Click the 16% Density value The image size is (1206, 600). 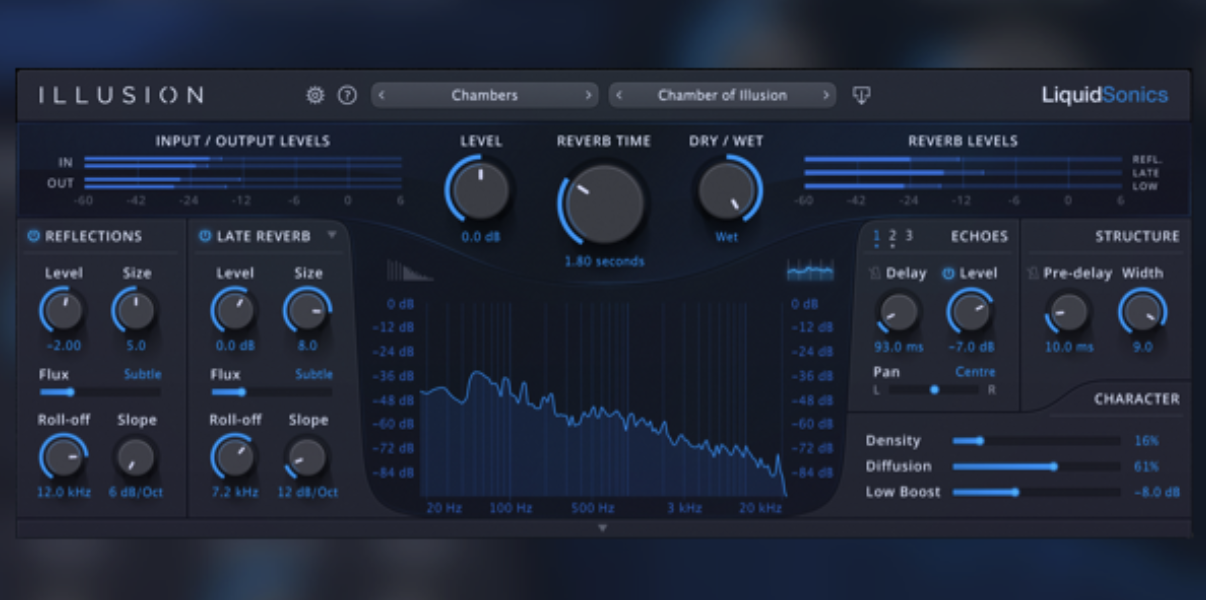pyautogui.click(x=1146, y=440)
